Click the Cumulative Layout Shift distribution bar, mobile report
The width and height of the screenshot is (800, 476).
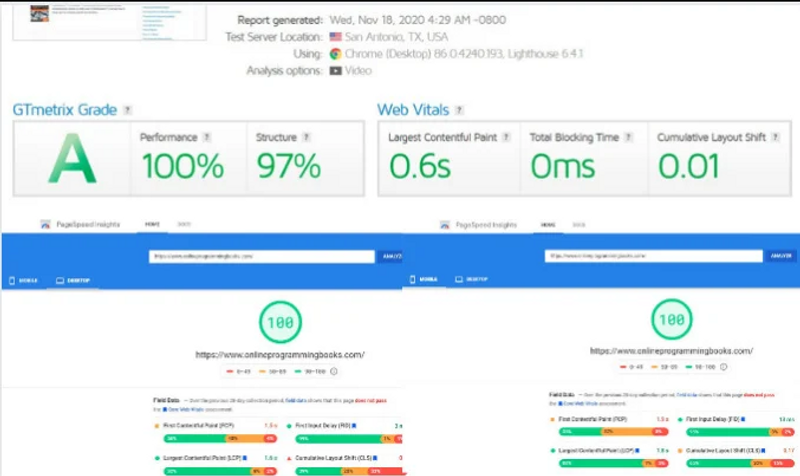740,463
